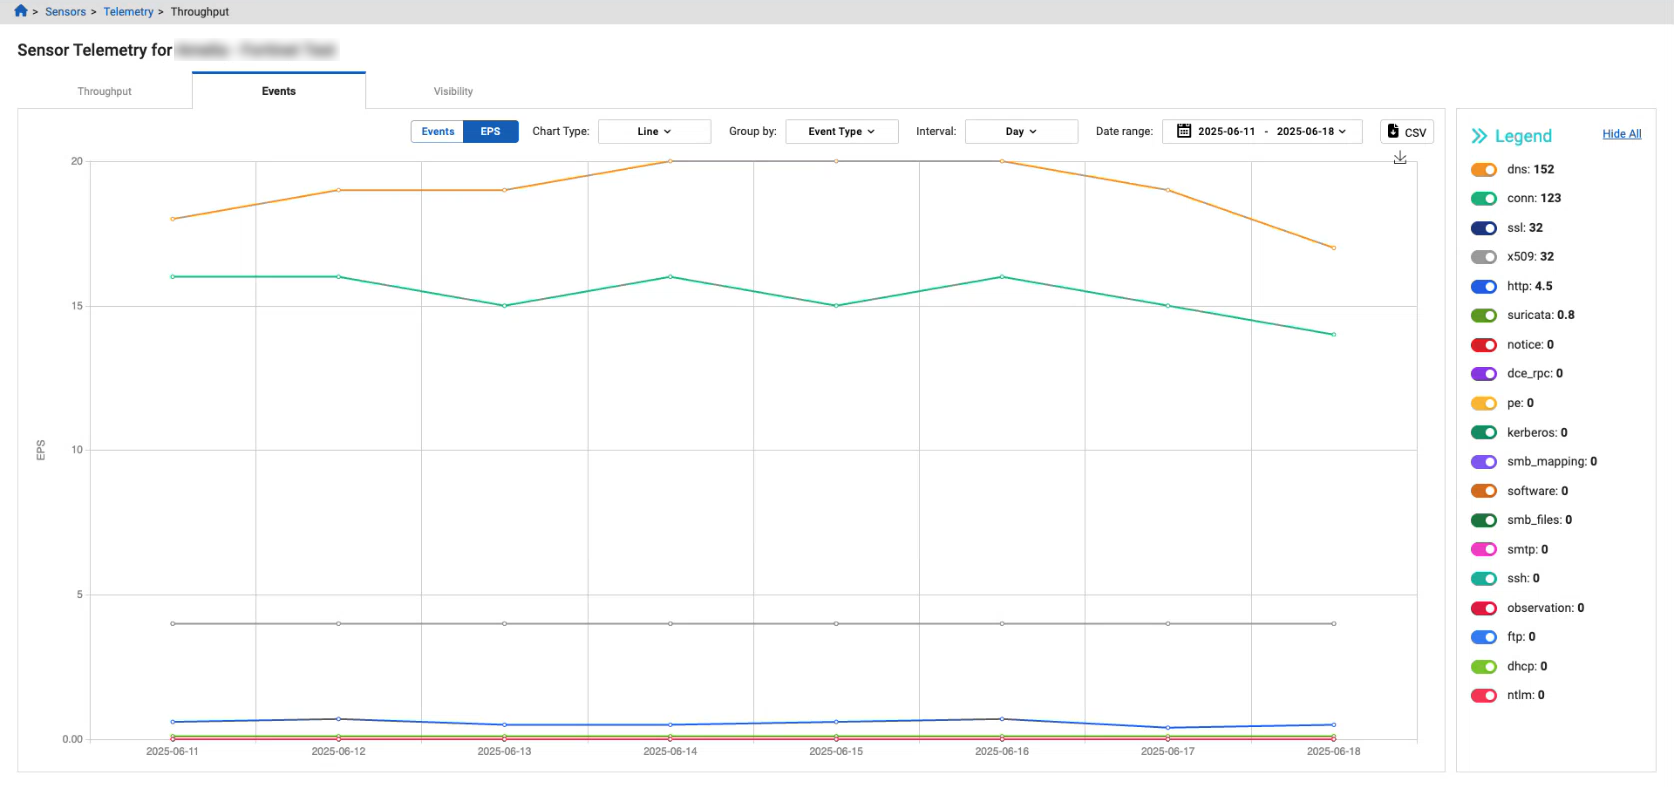Open the Sensors breadcrumb link
The image size is (1674, 791).
[65, 12]
